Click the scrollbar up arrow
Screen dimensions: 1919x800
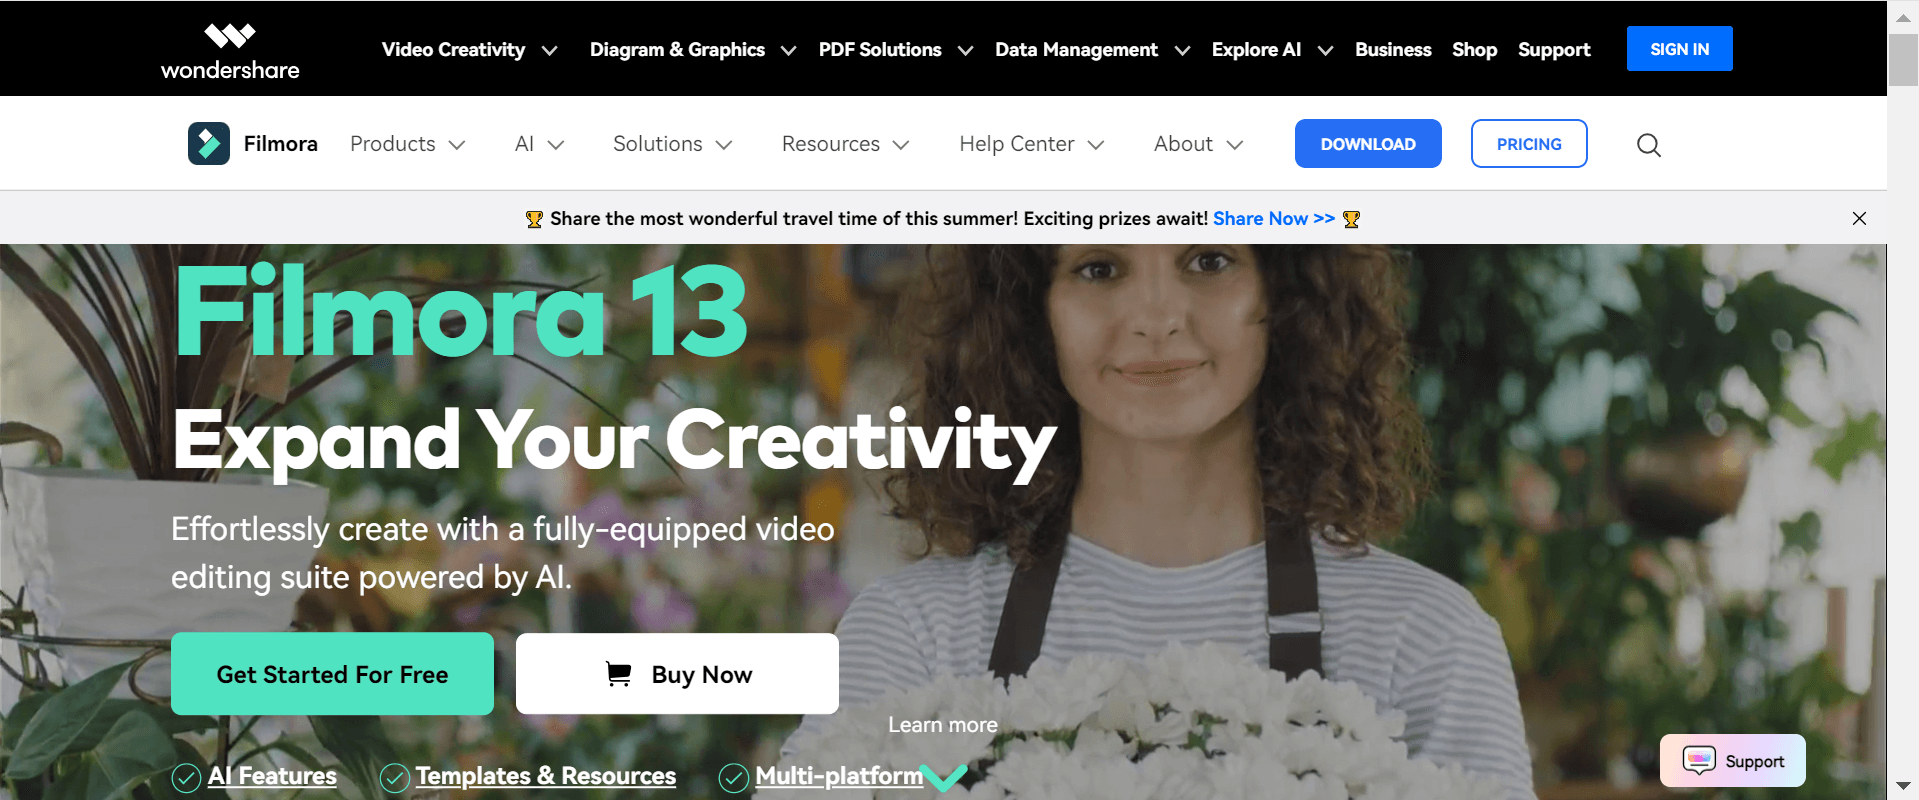pos(1903,17)
